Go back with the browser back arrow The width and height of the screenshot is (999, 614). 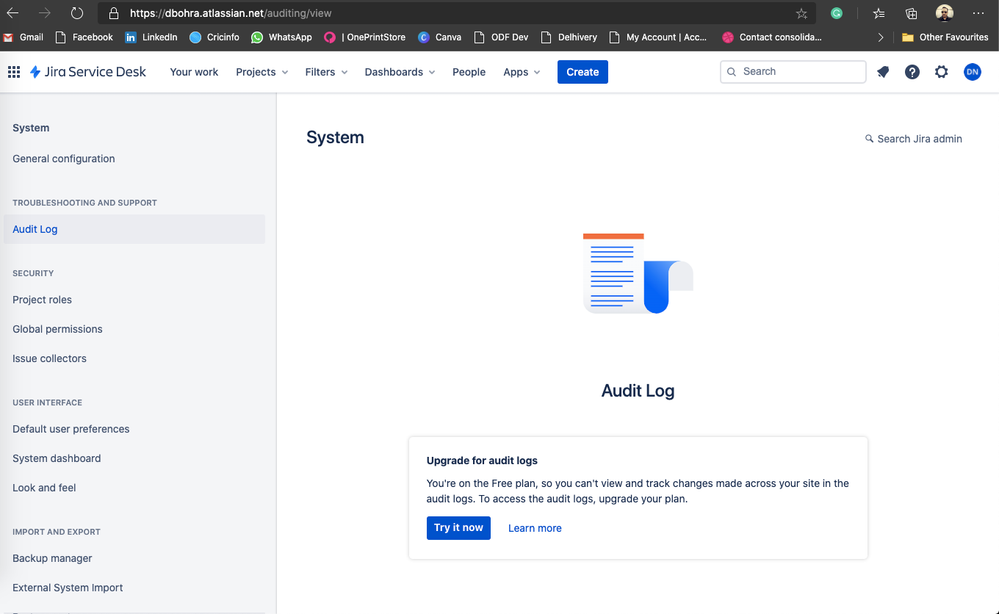[13, 13]
